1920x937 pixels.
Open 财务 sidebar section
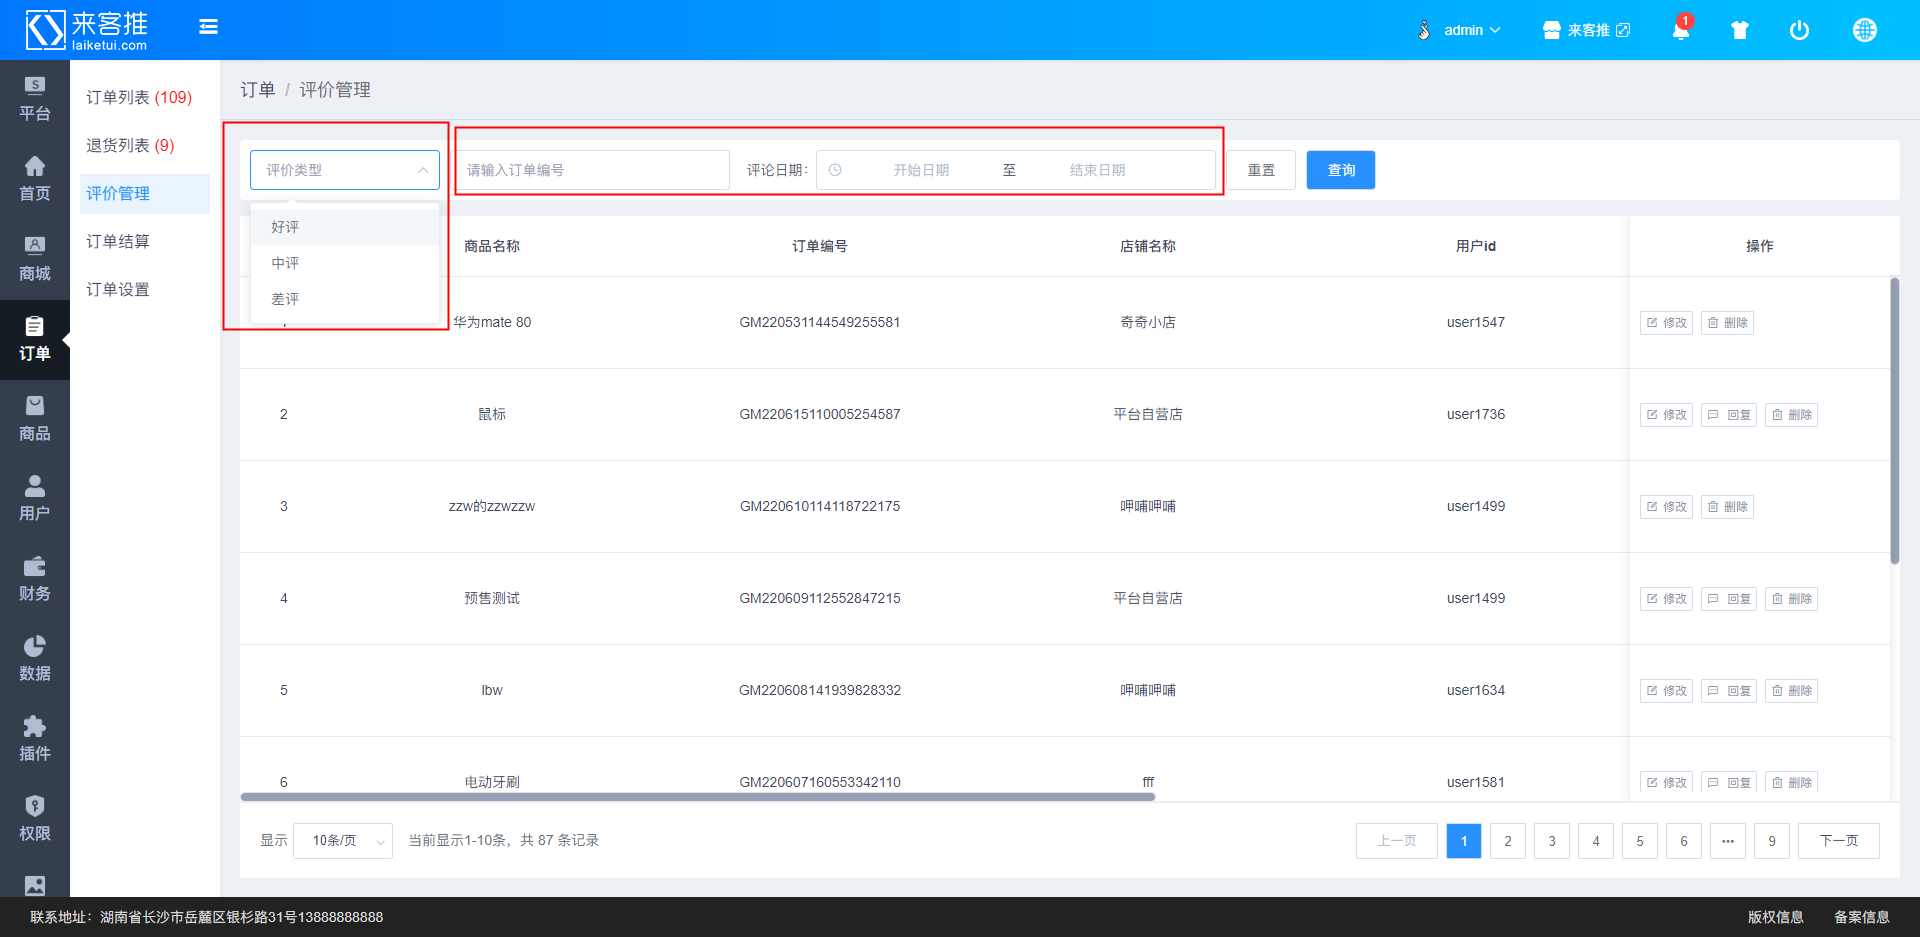click(35, 580)
